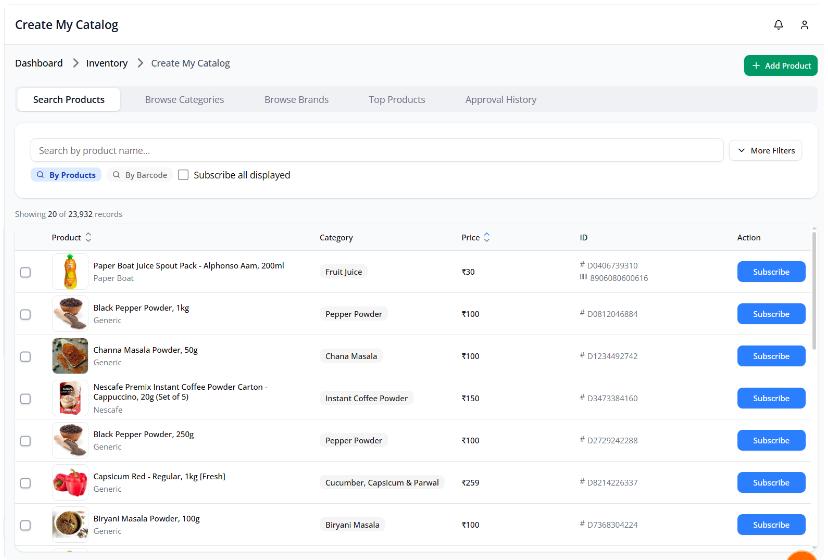The width and height of the screenshot is (828, 560).
Task: Open the notifications bell icon
Action: (779, 25)
